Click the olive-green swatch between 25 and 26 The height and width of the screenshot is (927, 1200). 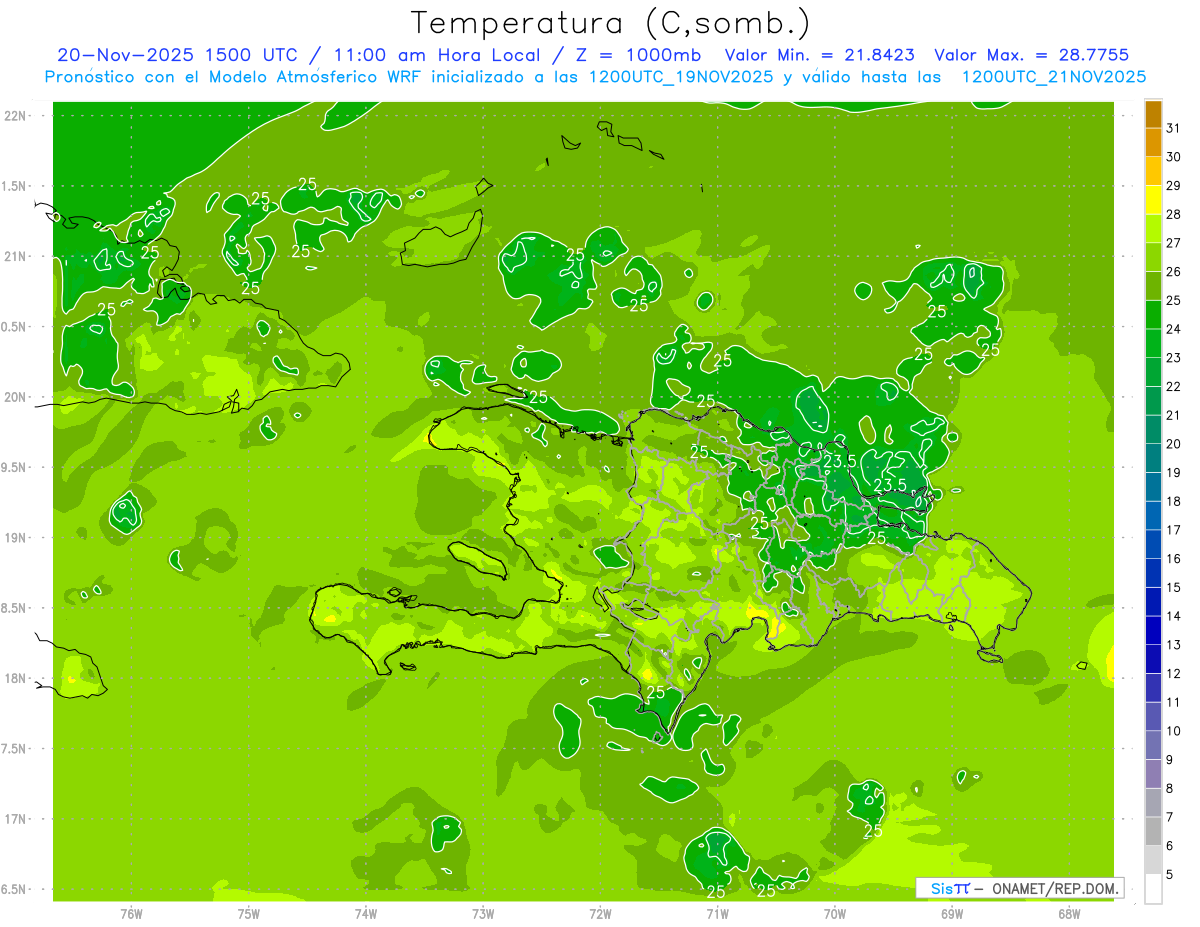pyautogui.click(x=1153, y=286)
